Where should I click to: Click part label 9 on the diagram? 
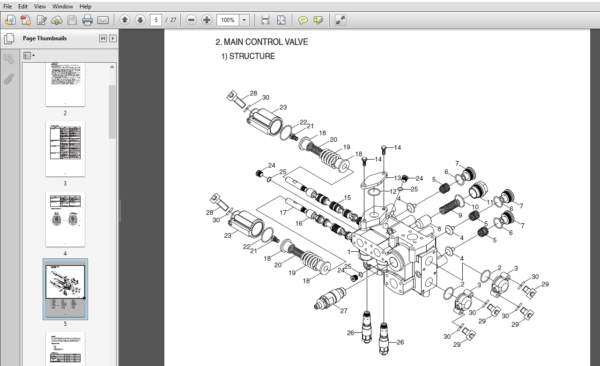click(460, 215)
